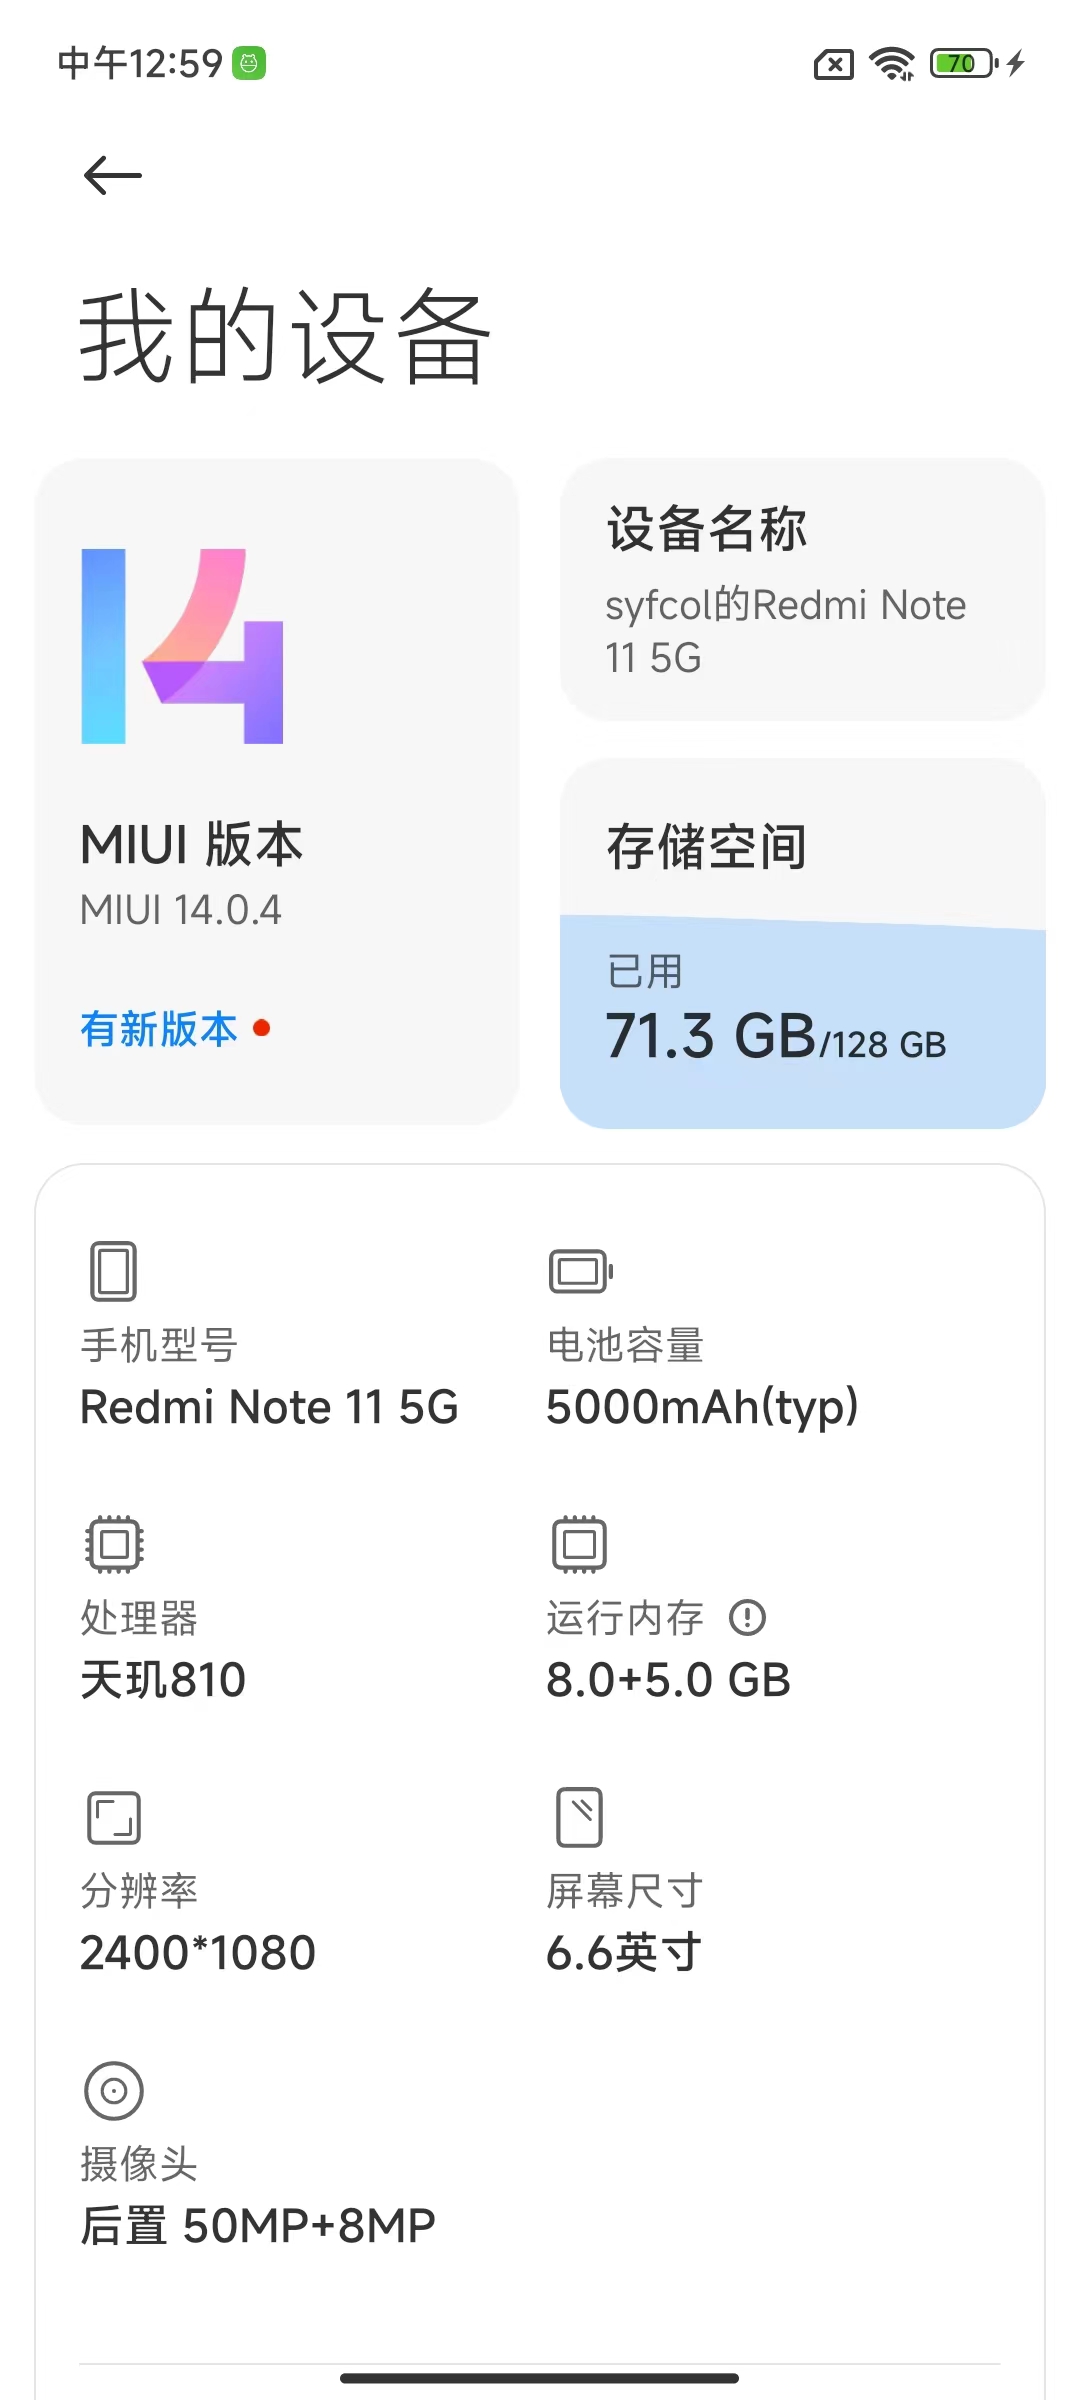The image size is (1080, 2400).
Task: Tap the RAM info exclamation icon
Action: [747, 1617]
